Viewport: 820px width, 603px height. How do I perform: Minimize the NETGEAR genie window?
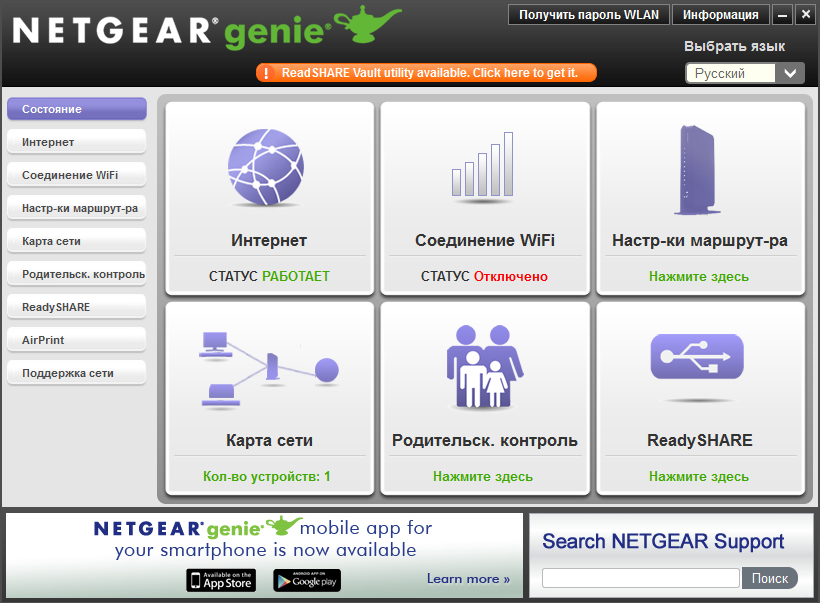click(782, 15)
